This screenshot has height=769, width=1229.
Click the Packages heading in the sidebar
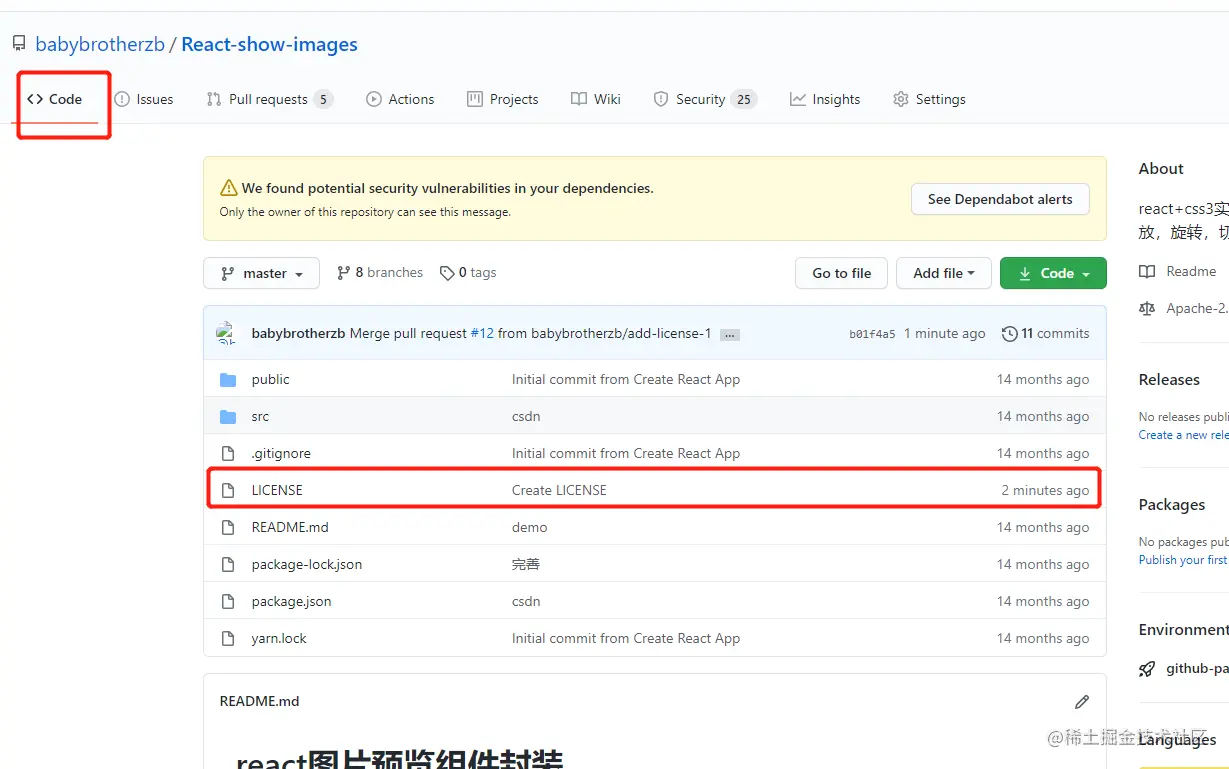(1172, 504)
